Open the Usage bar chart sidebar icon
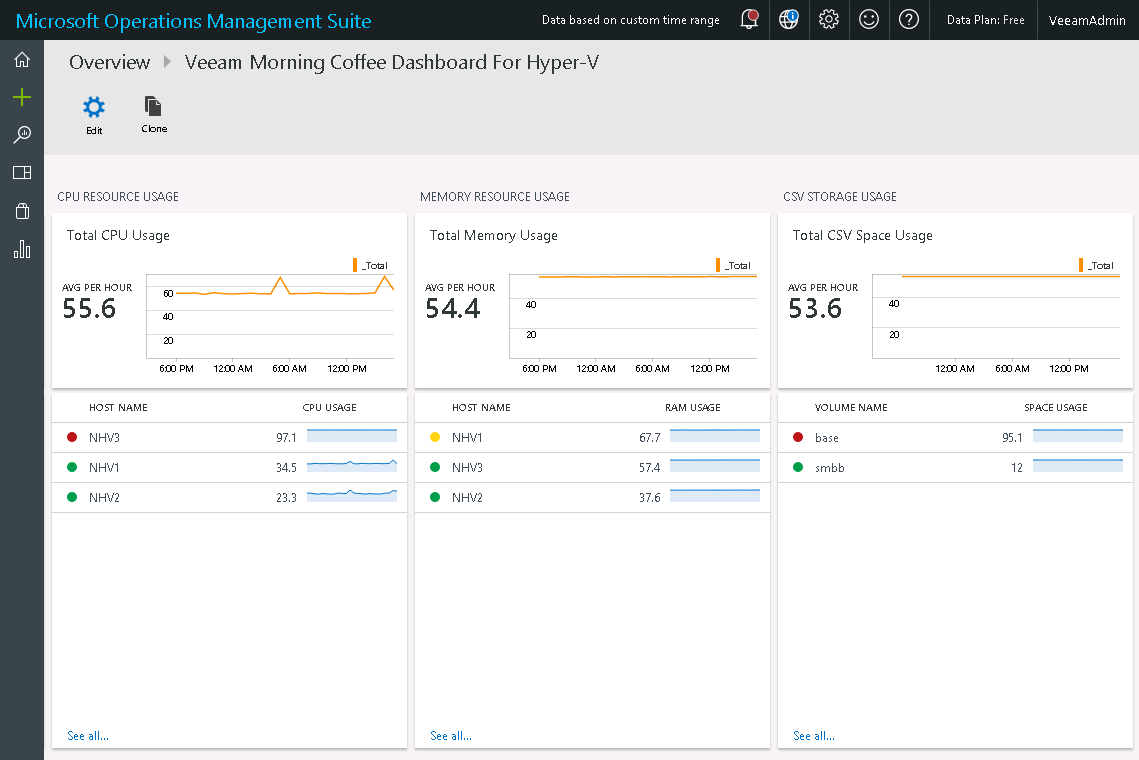 coord(22,249)
